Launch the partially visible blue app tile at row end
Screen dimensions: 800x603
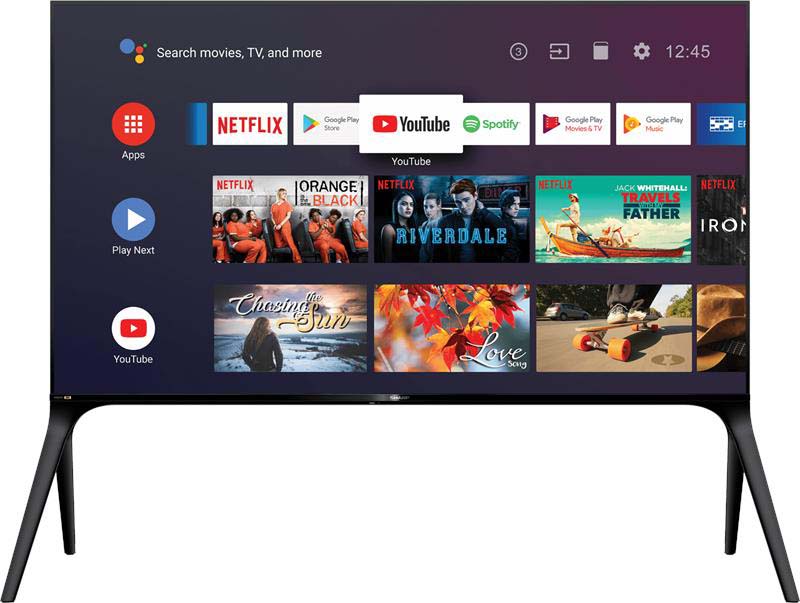(721, 124)
